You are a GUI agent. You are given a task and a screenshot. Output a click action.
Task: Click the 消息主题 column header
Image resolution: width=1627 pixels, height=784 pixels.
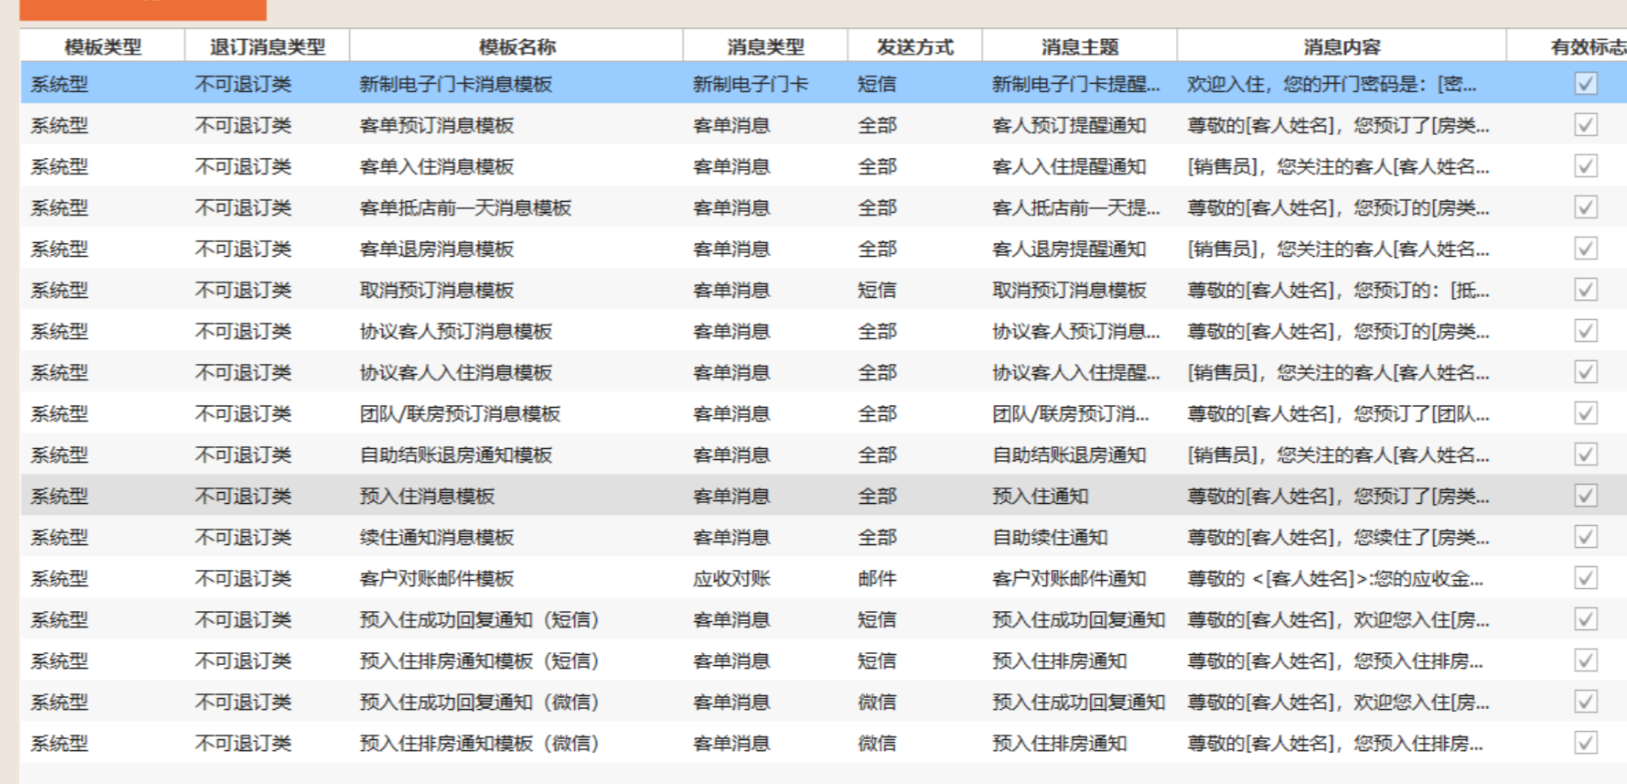pyautogui.click(x=1079, y=47)
